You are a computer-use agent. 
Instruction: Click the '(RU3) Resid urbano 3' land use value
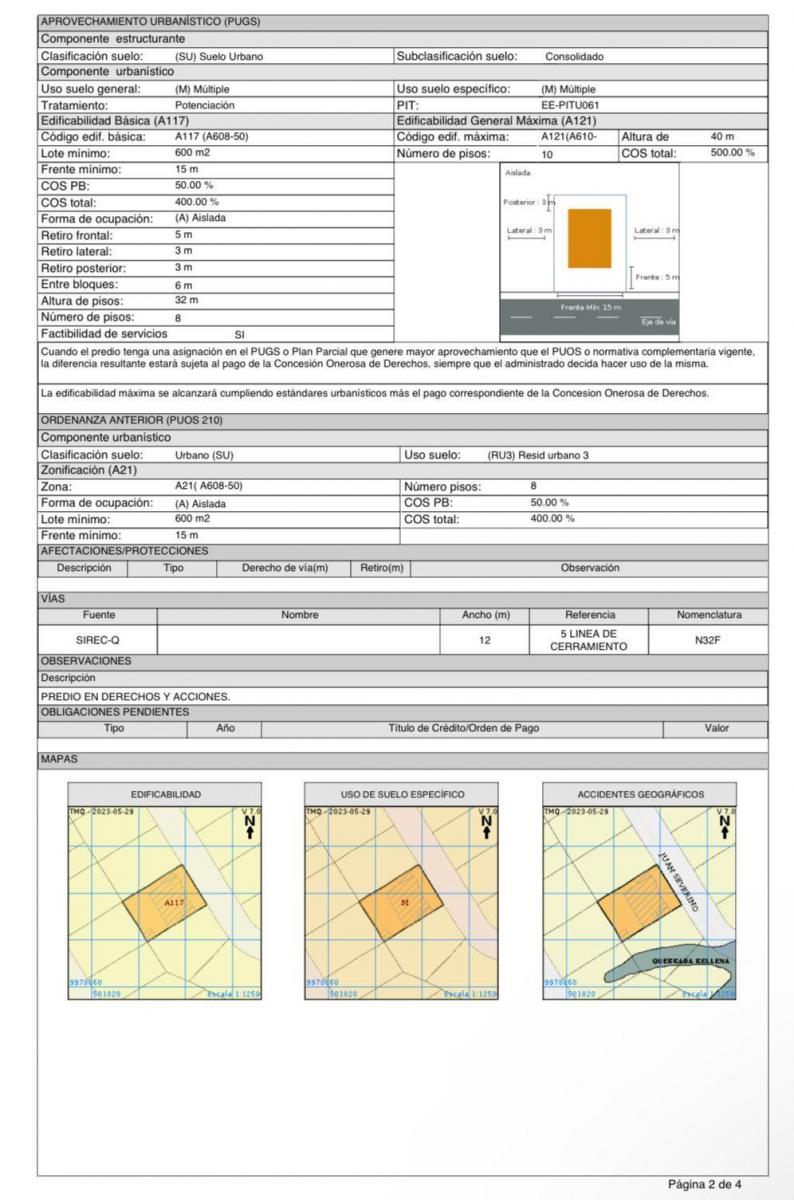click(538, 455)
